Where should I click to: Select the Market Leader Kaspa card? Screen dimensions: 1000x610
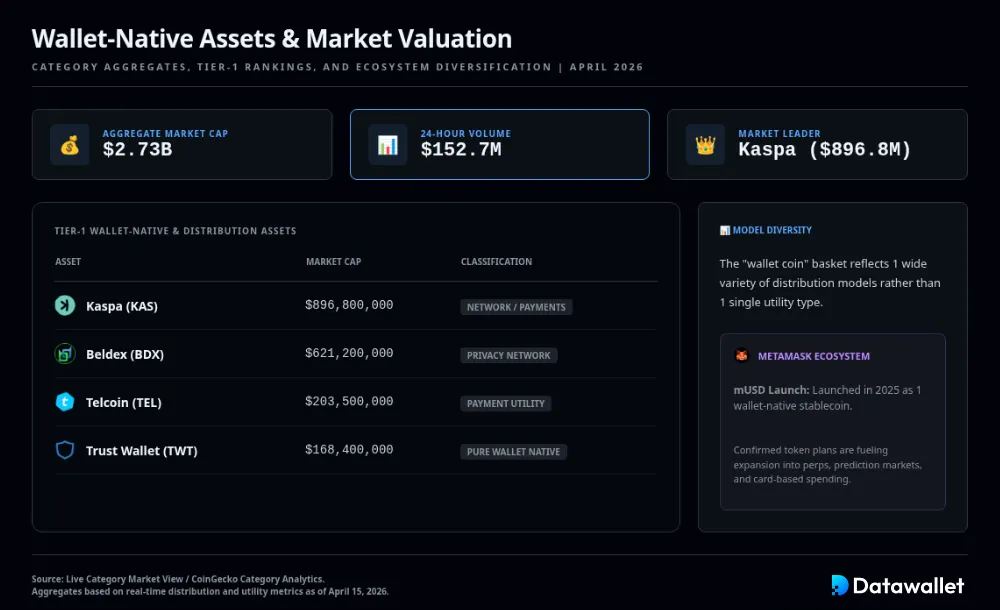818,144
